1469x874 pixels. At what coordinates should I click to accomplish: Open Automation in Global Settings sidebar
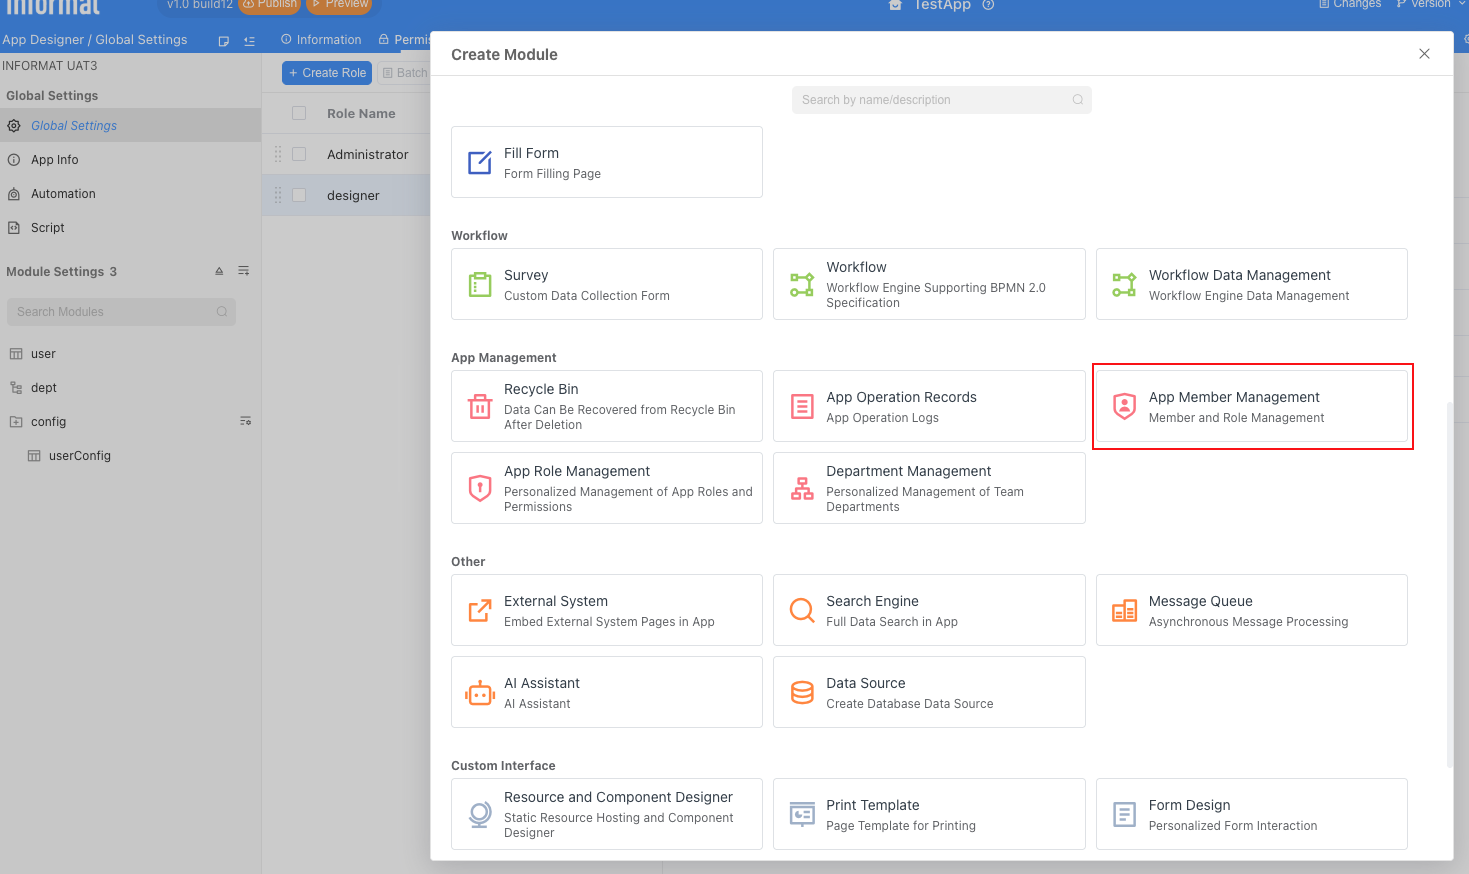(x=63, y=194)
